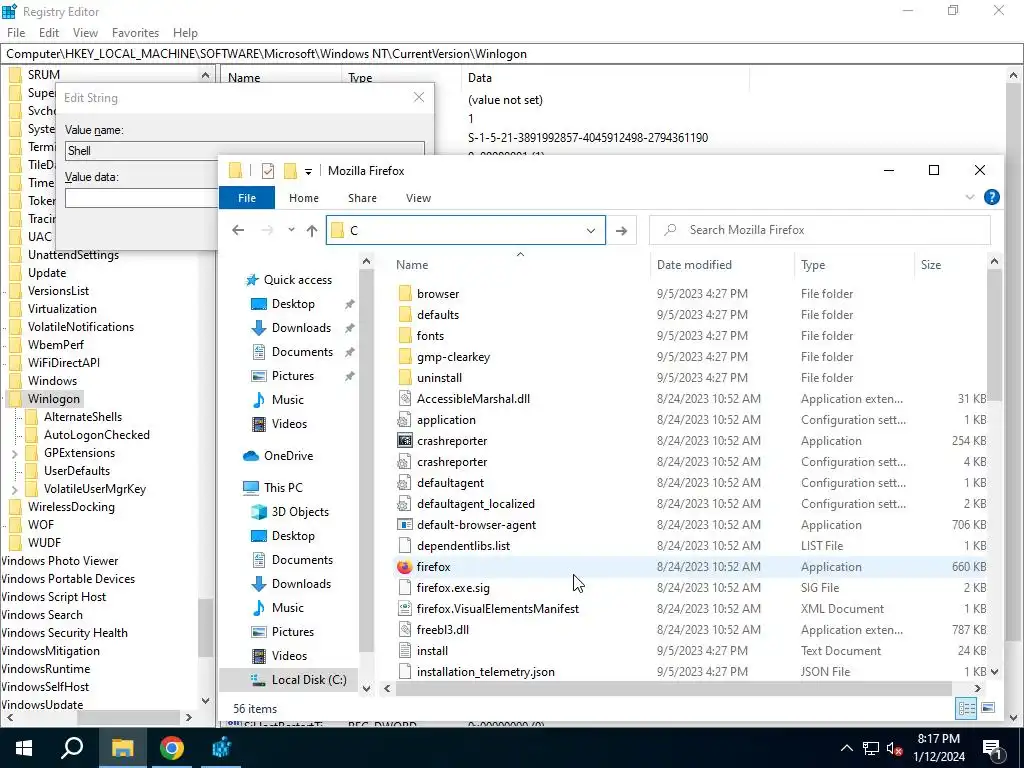Open Customize Quick Access Toolbar dropdown

(308, 171)
